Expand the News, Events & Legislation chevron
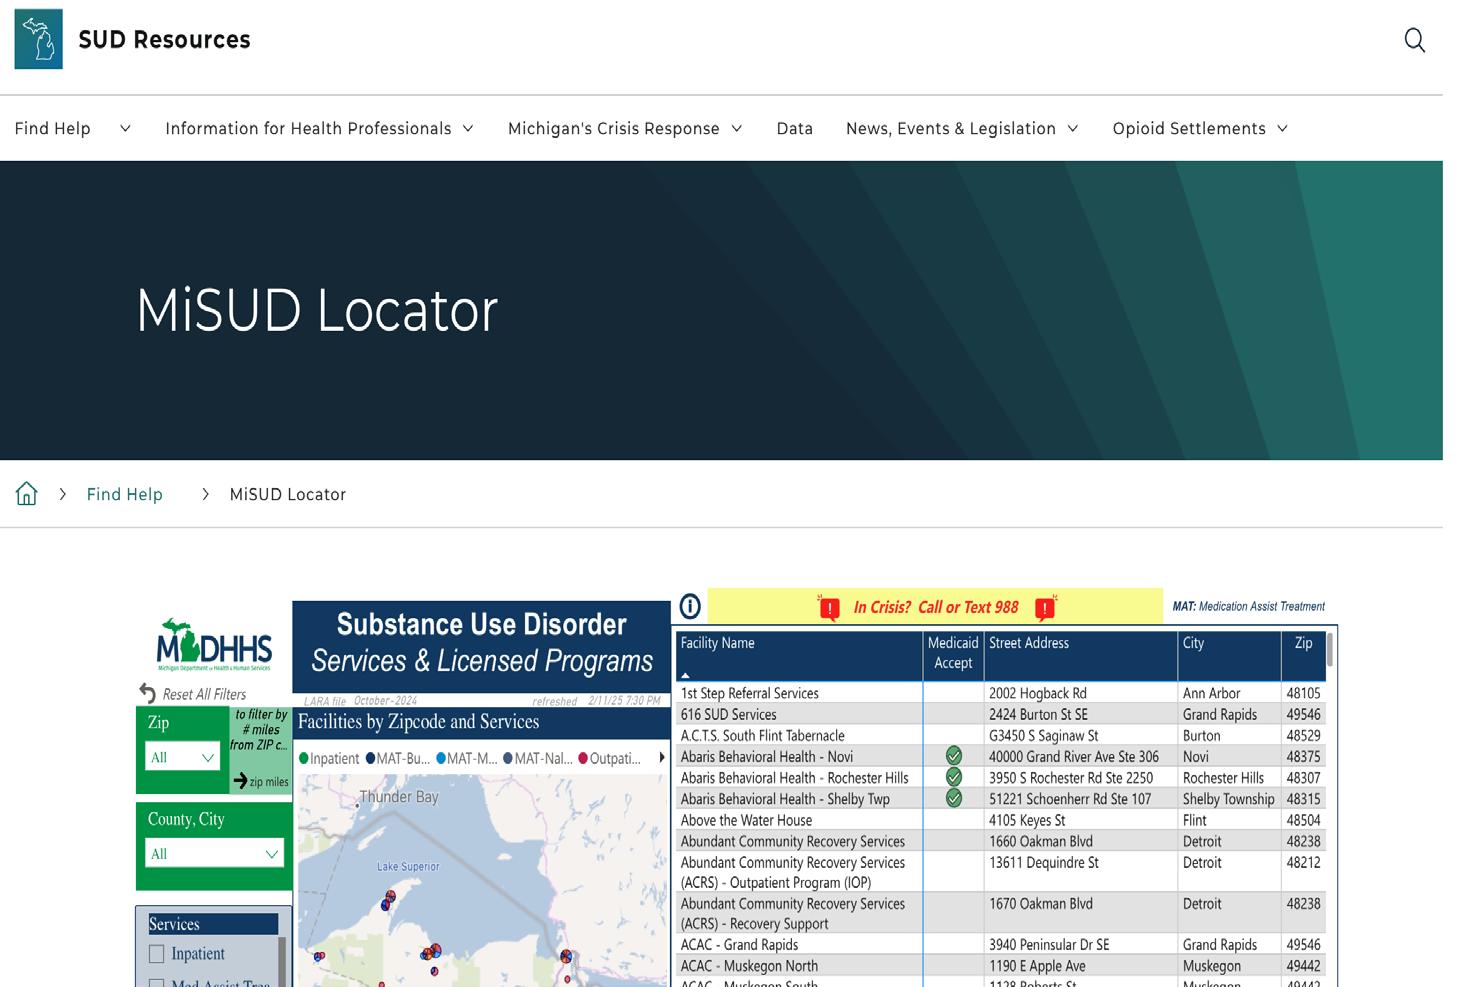Image resolution: width=1478 pixels, height=987 pixels. tap(1073, 128)
